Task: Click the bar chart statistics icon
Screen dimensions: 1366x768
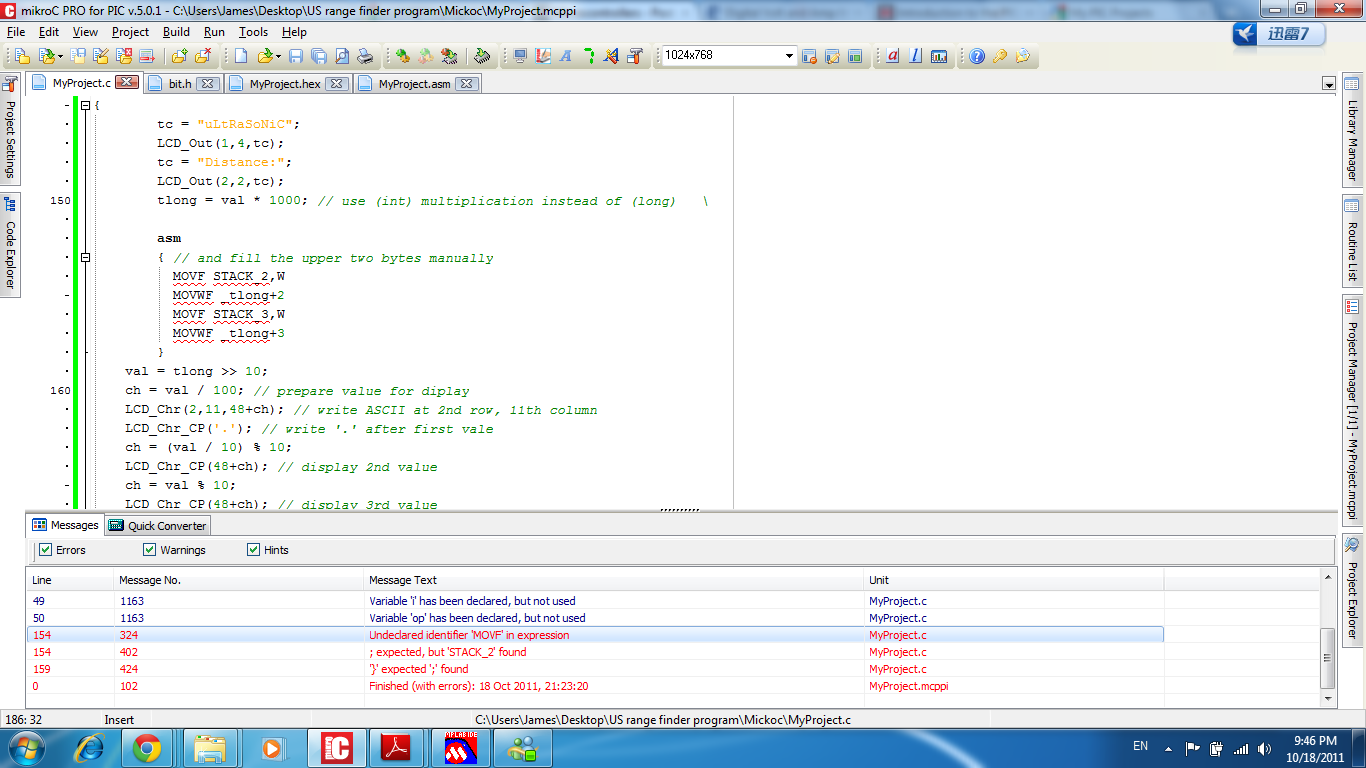Action: pos(939,56)
